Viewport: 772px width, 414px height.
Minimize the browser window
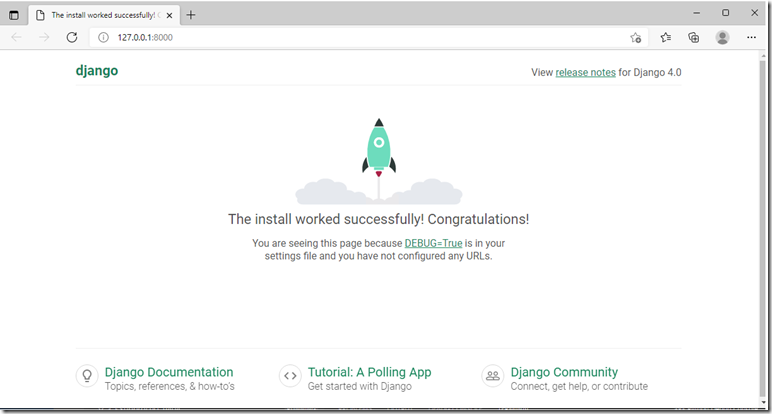697,13
